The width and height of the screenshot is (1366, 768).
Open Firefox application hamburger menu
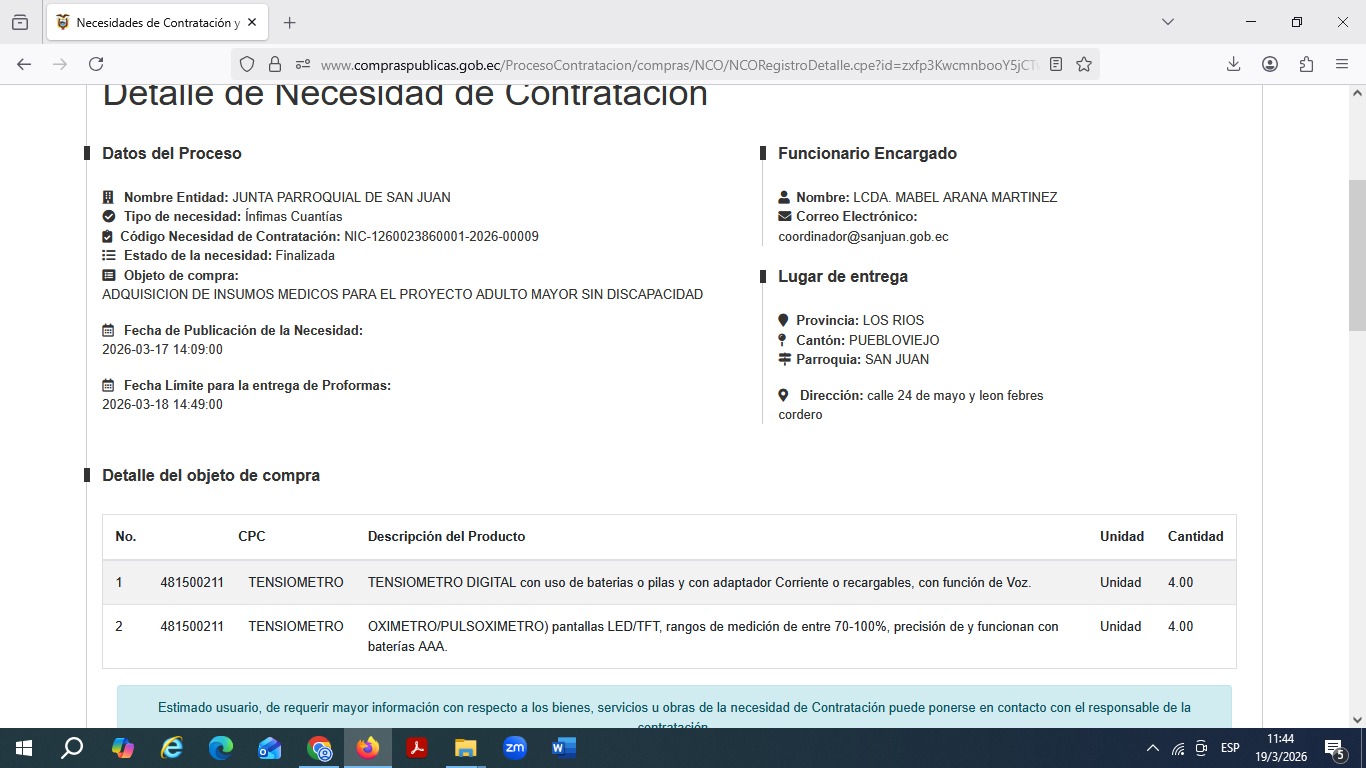click(x=1342, y=64)
